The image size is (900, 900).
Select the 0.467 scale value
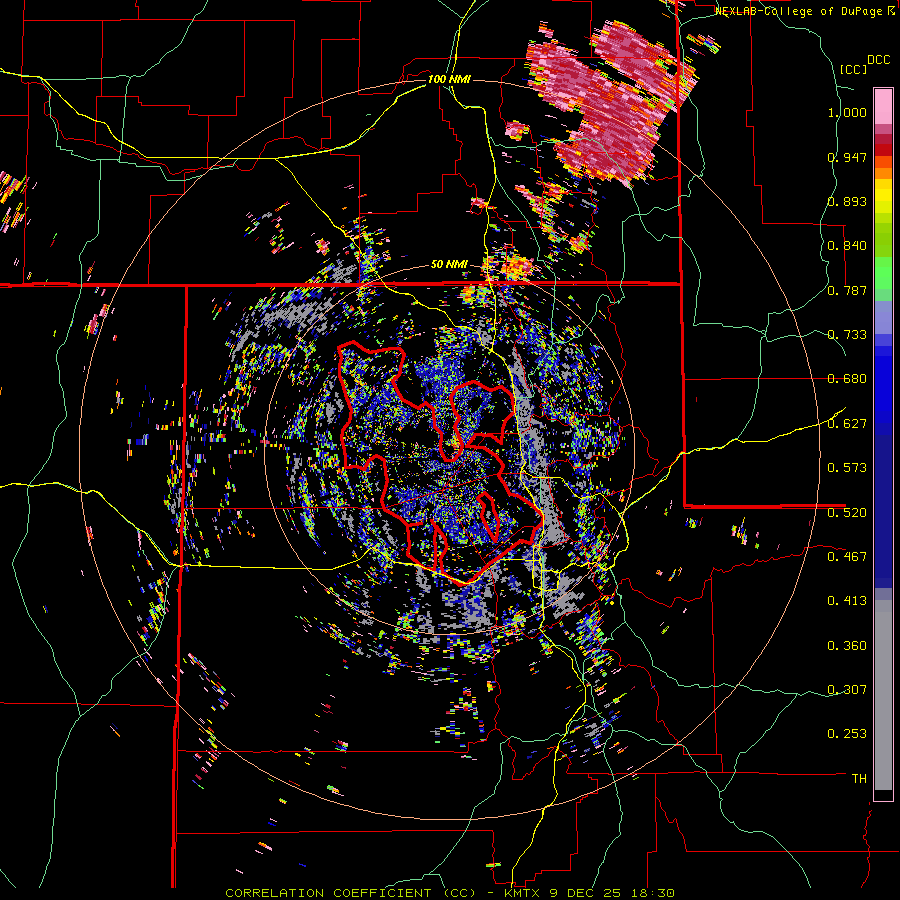pyautogui.click(x=847, y=556)
